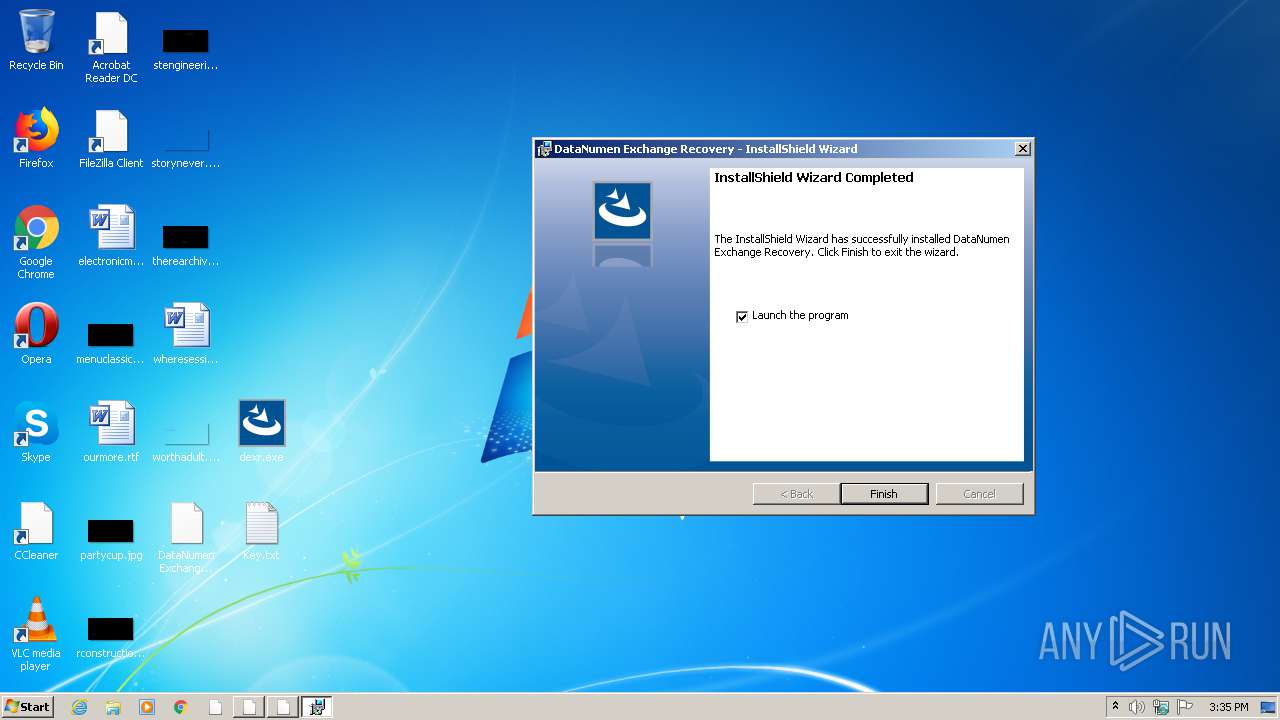Screen dimensions: 1280x720
Task: Open Windows Explorer from the taskbar
Action: coord(113,707)
